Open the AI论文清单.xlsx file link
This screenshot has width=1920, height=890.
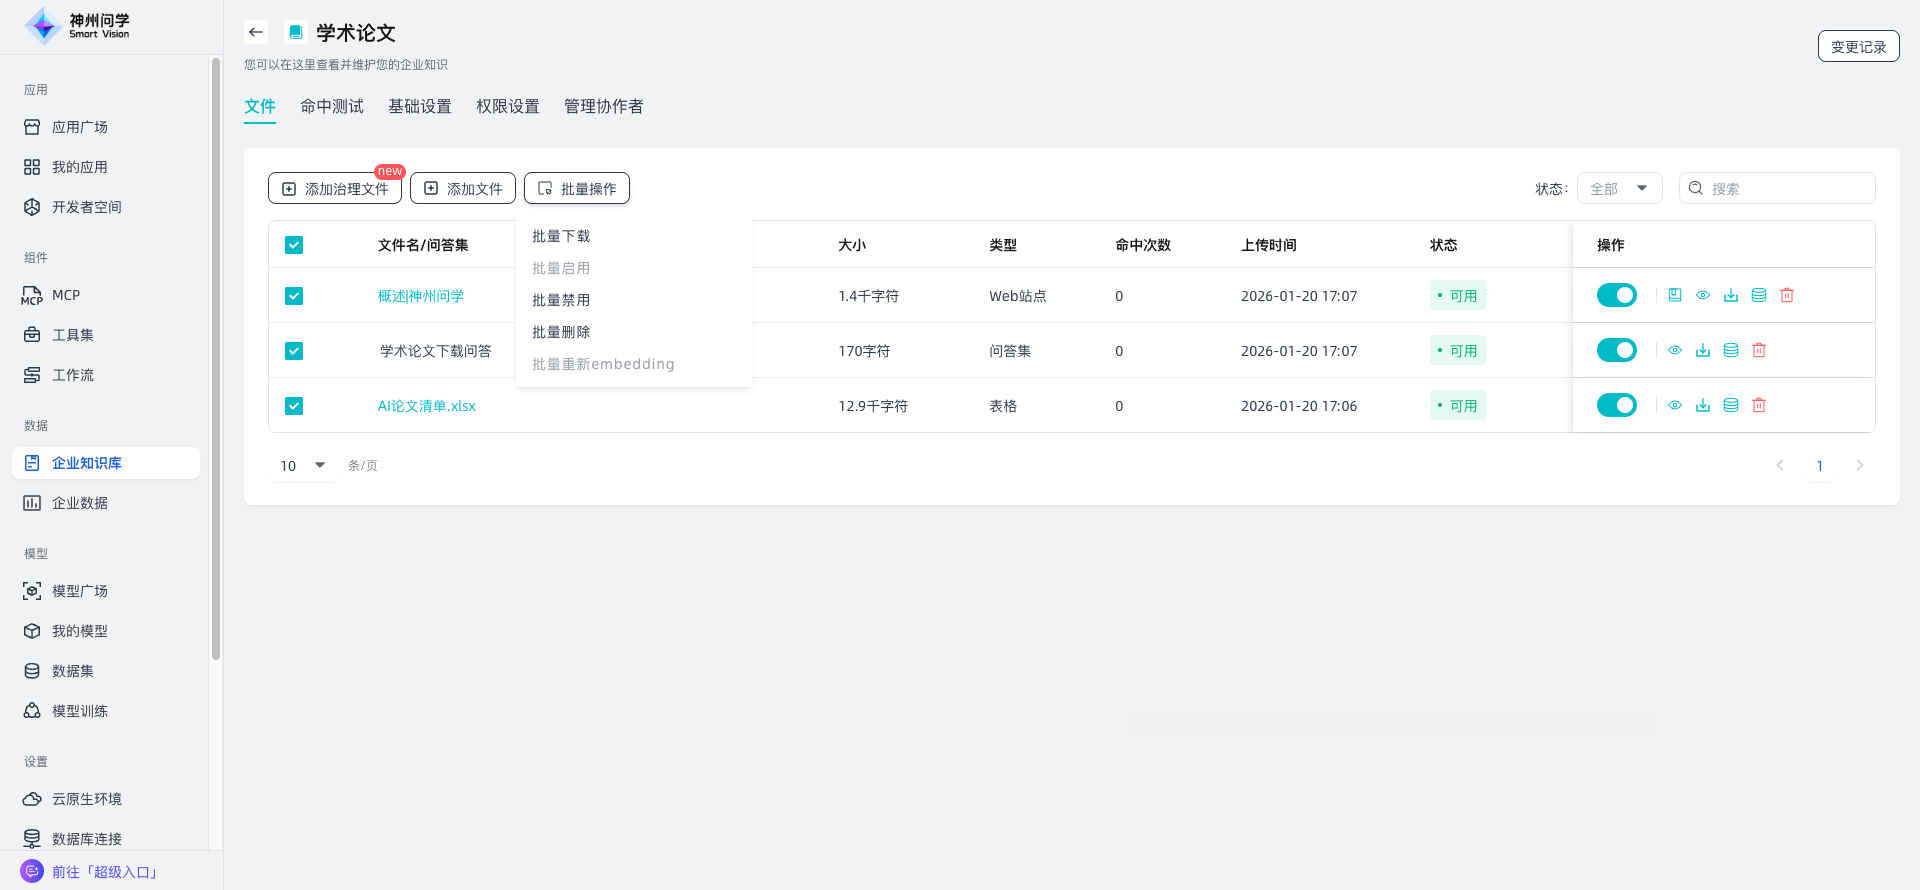pyautogui.click(x=426, y=406)
